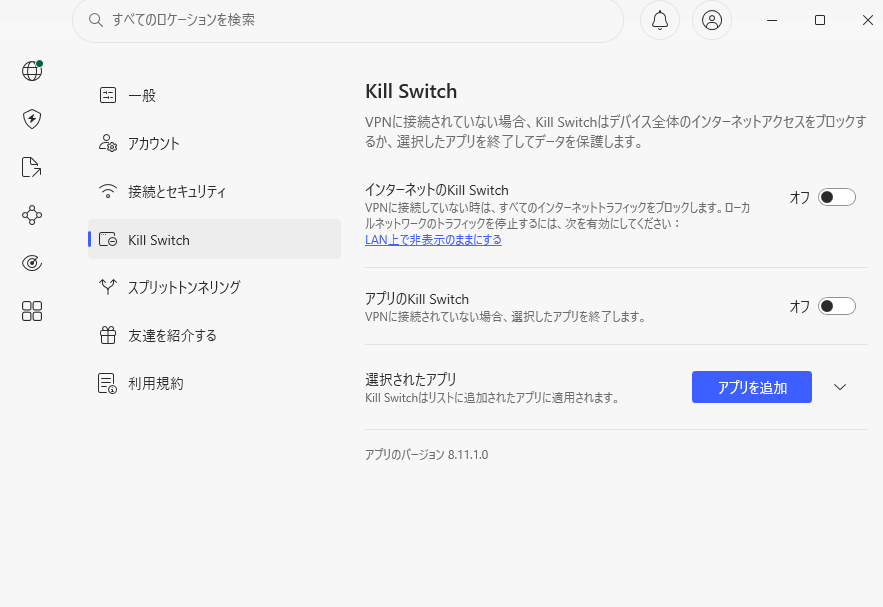Click the 選択されたアプリ label
Screen dimensions: 883x607
411,379
